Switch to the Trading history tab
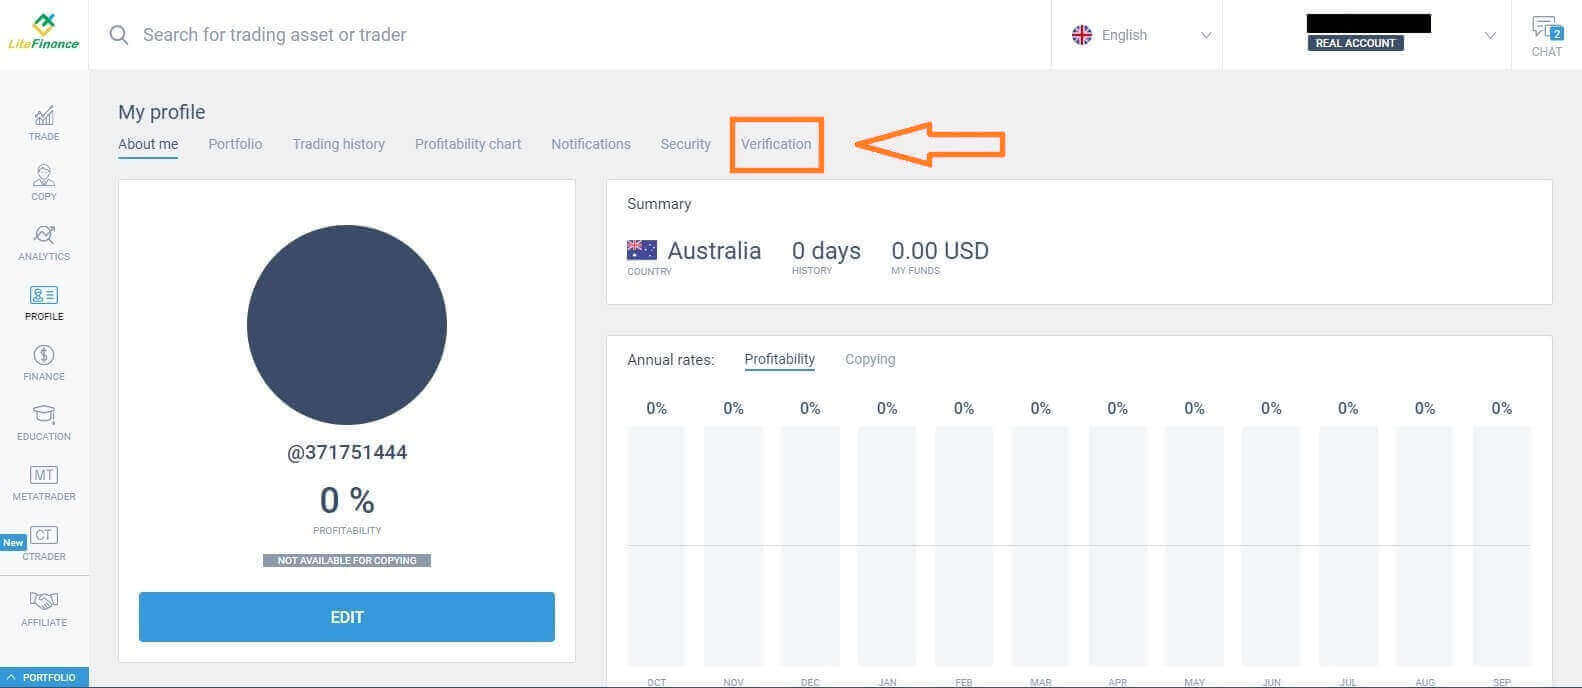The width and height of the screenshot is (1582, 688). coord(338,144)
